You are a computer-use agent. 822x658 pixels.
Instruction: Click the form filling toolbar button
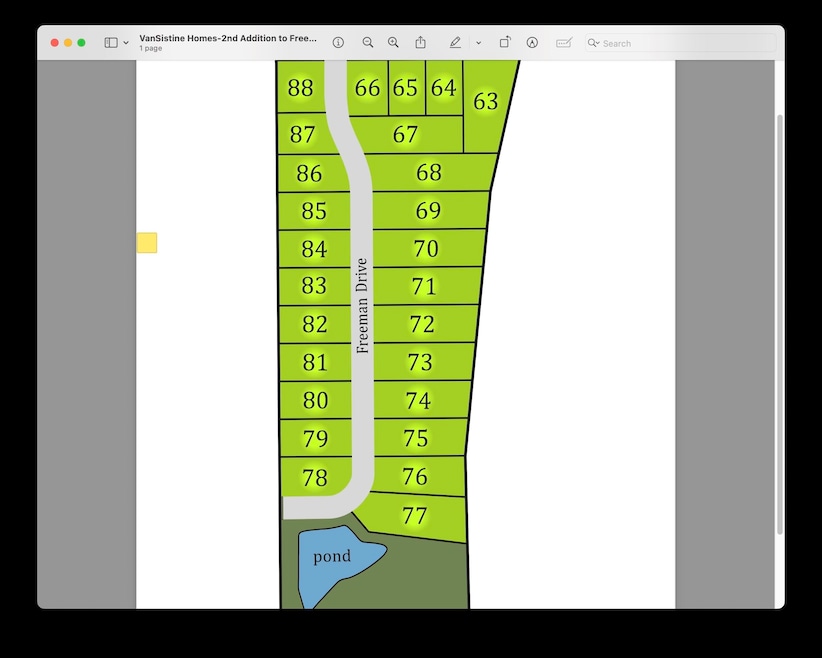pos(564,43)
